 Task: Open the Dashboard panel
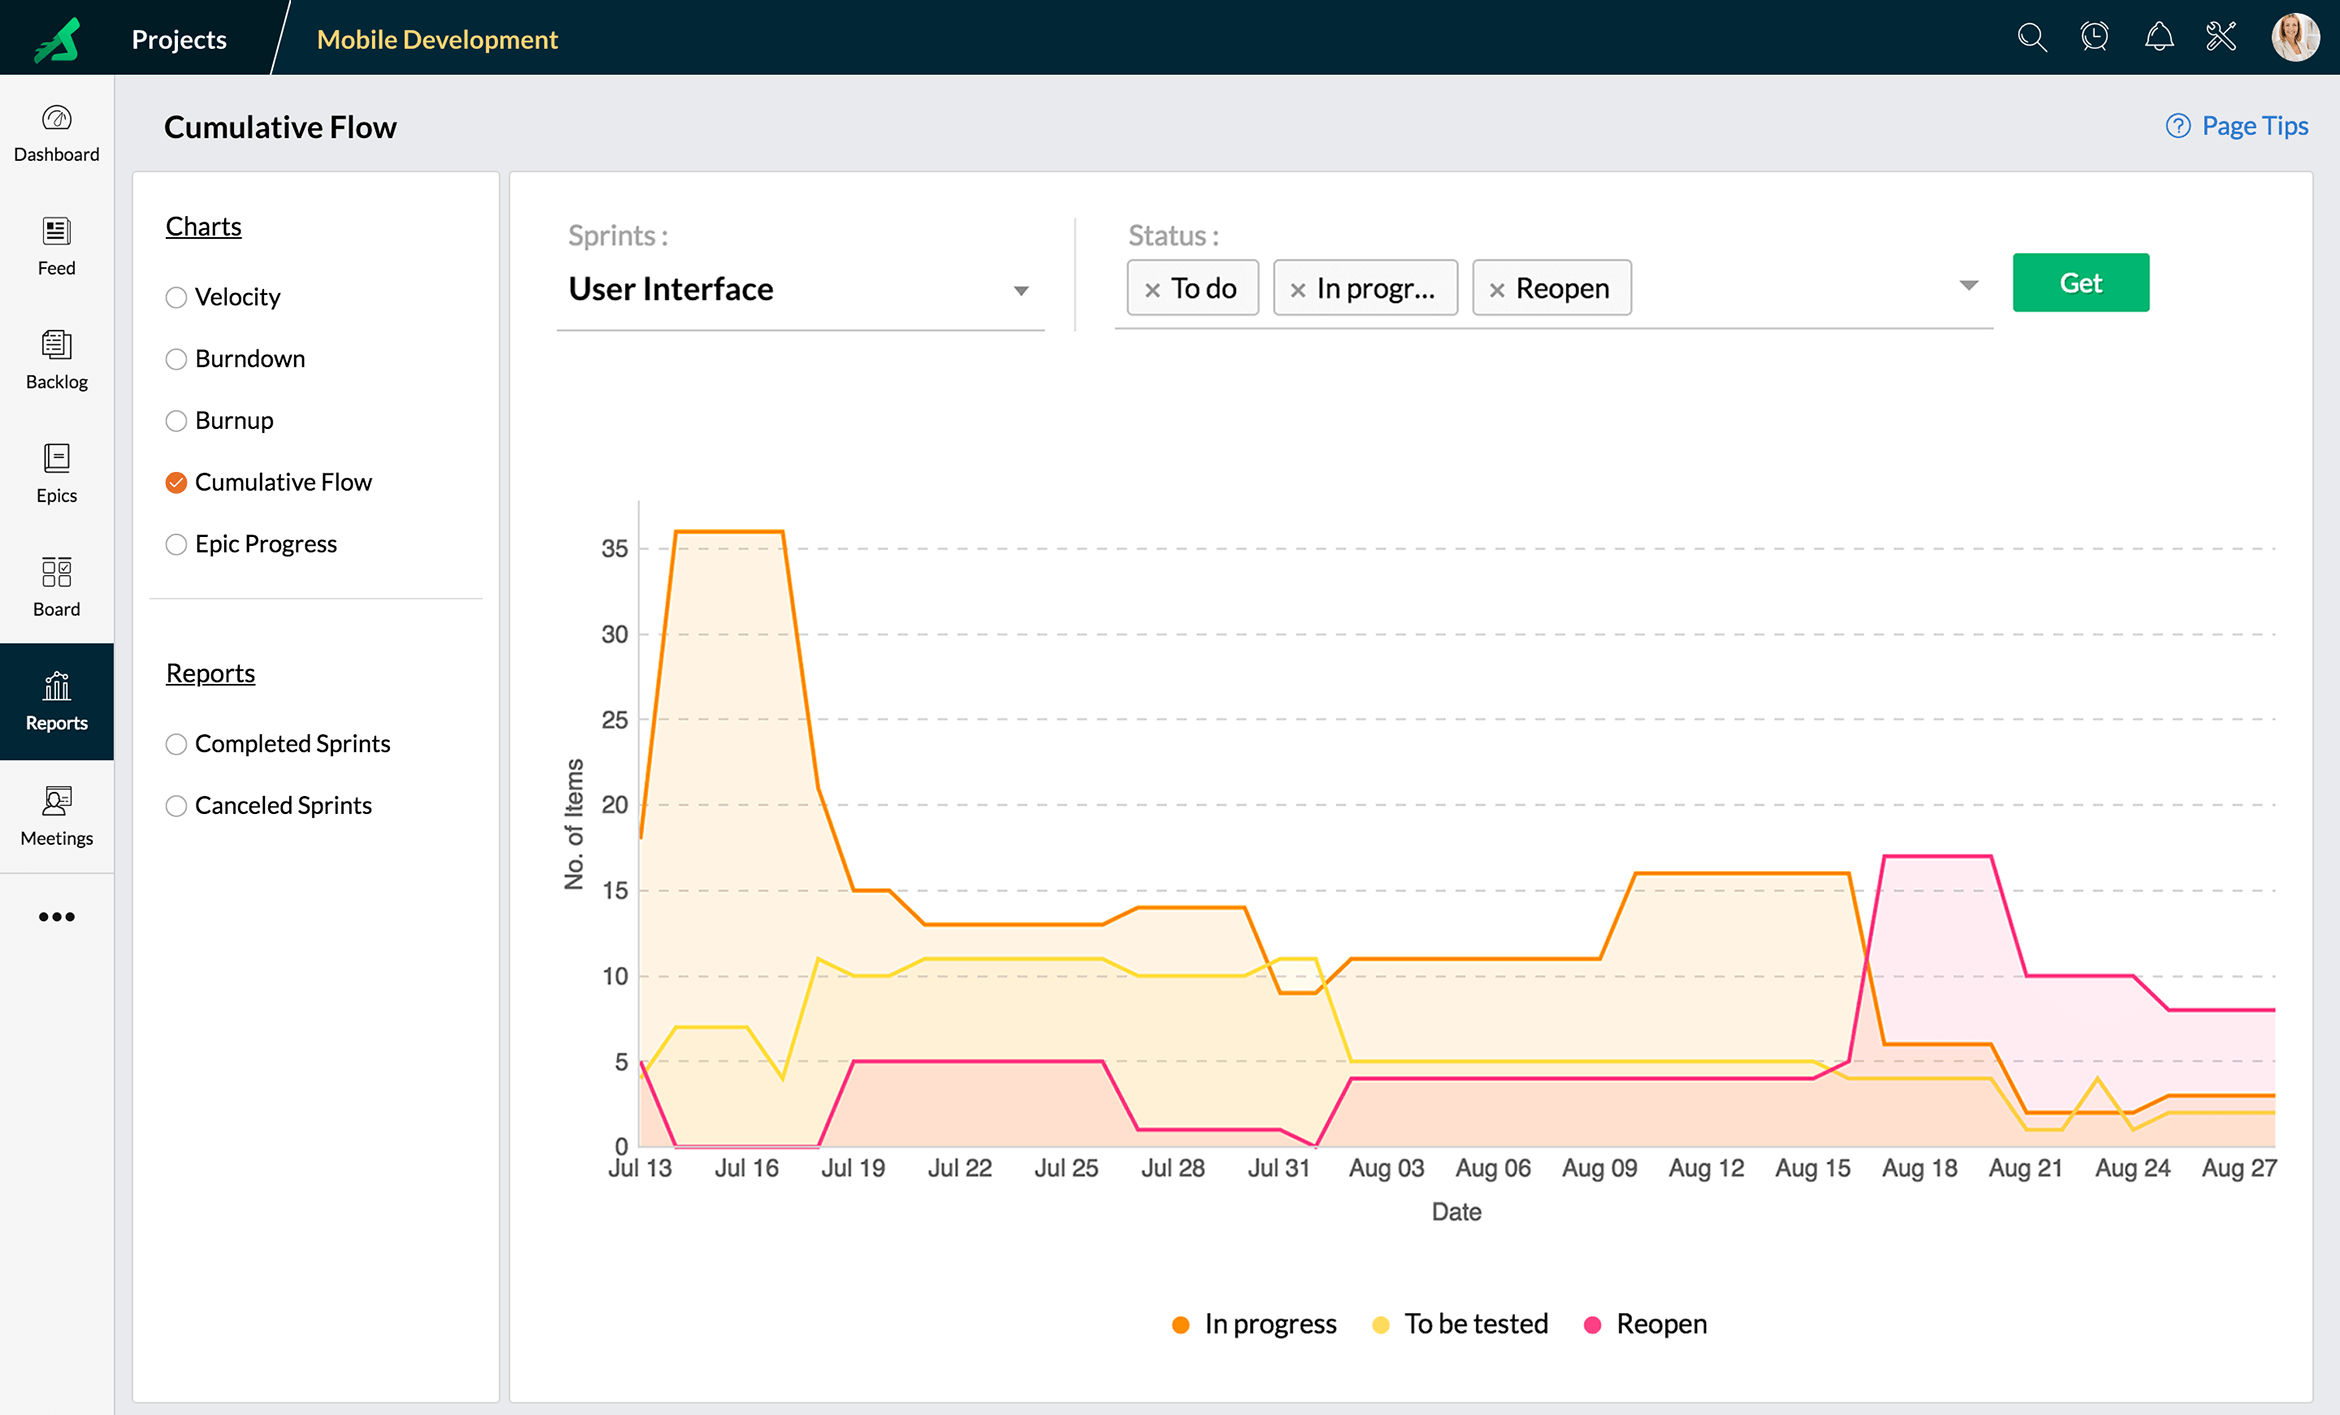click(56, 133)
